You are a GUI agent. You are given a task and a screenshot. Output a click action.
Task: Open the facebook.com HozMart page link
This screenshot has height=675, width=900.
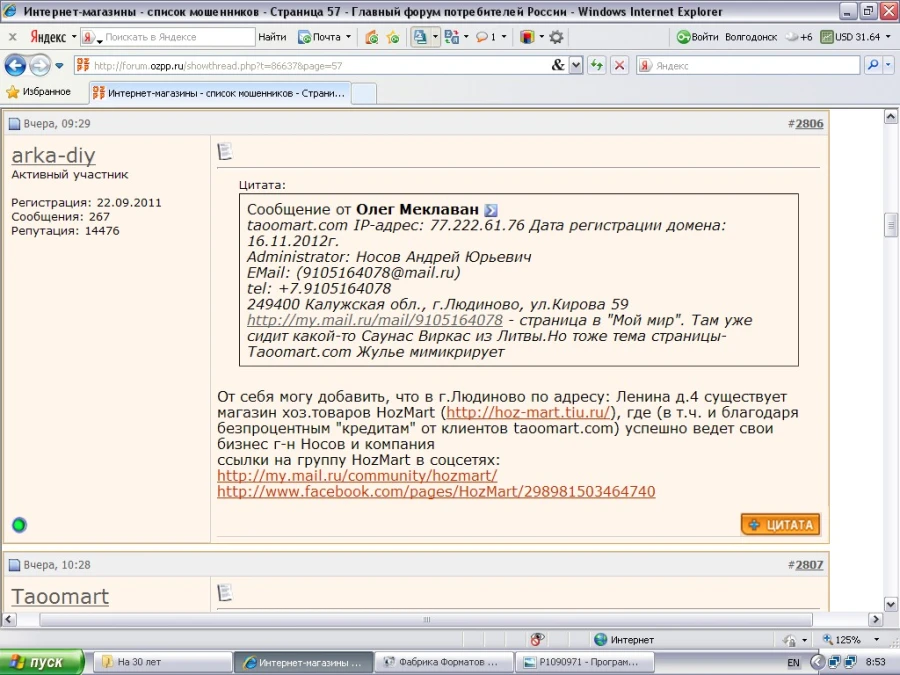coord(436,491)
